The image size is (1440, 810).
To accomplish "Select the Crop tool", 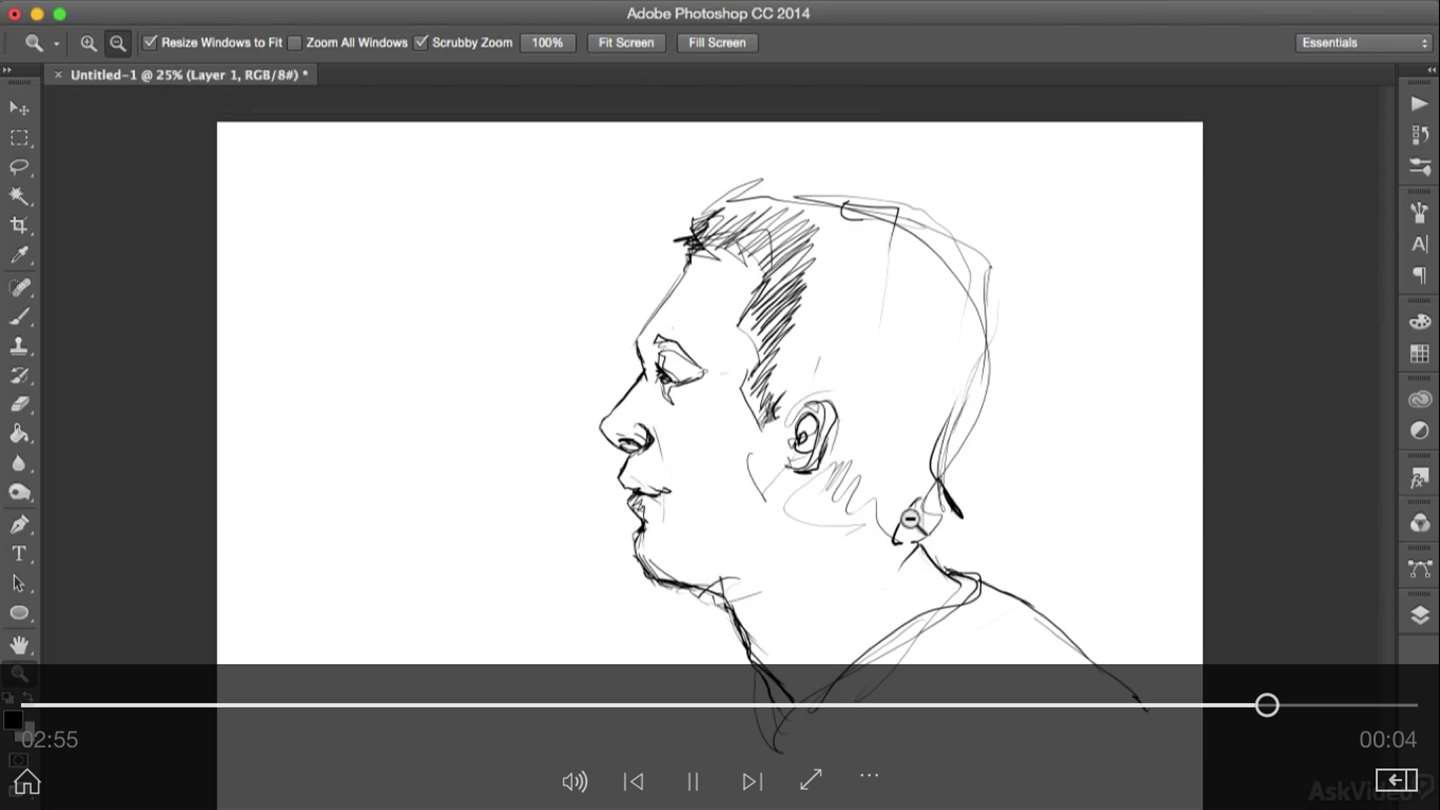I will pyautogui.click(x=19, y=226).
